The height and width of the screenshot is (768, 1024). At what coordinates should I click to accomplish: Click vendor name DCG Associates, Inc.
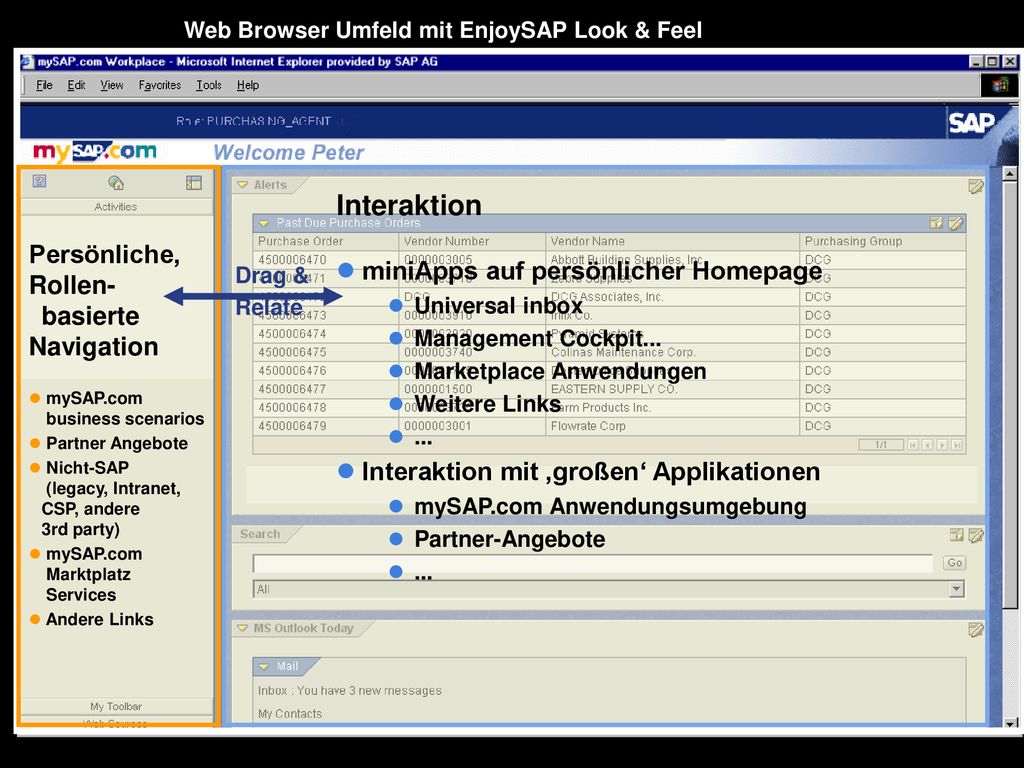607,296
